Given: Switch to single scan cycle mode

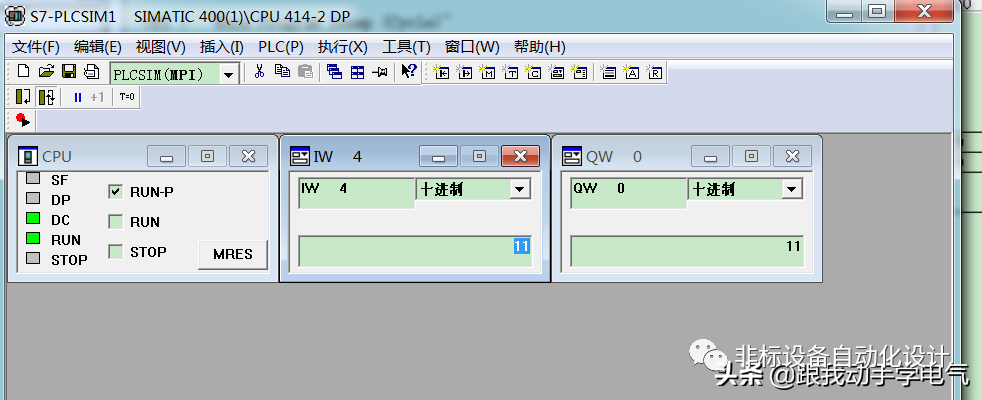Looking at the screenshot, I should click(x=23, y=97).
